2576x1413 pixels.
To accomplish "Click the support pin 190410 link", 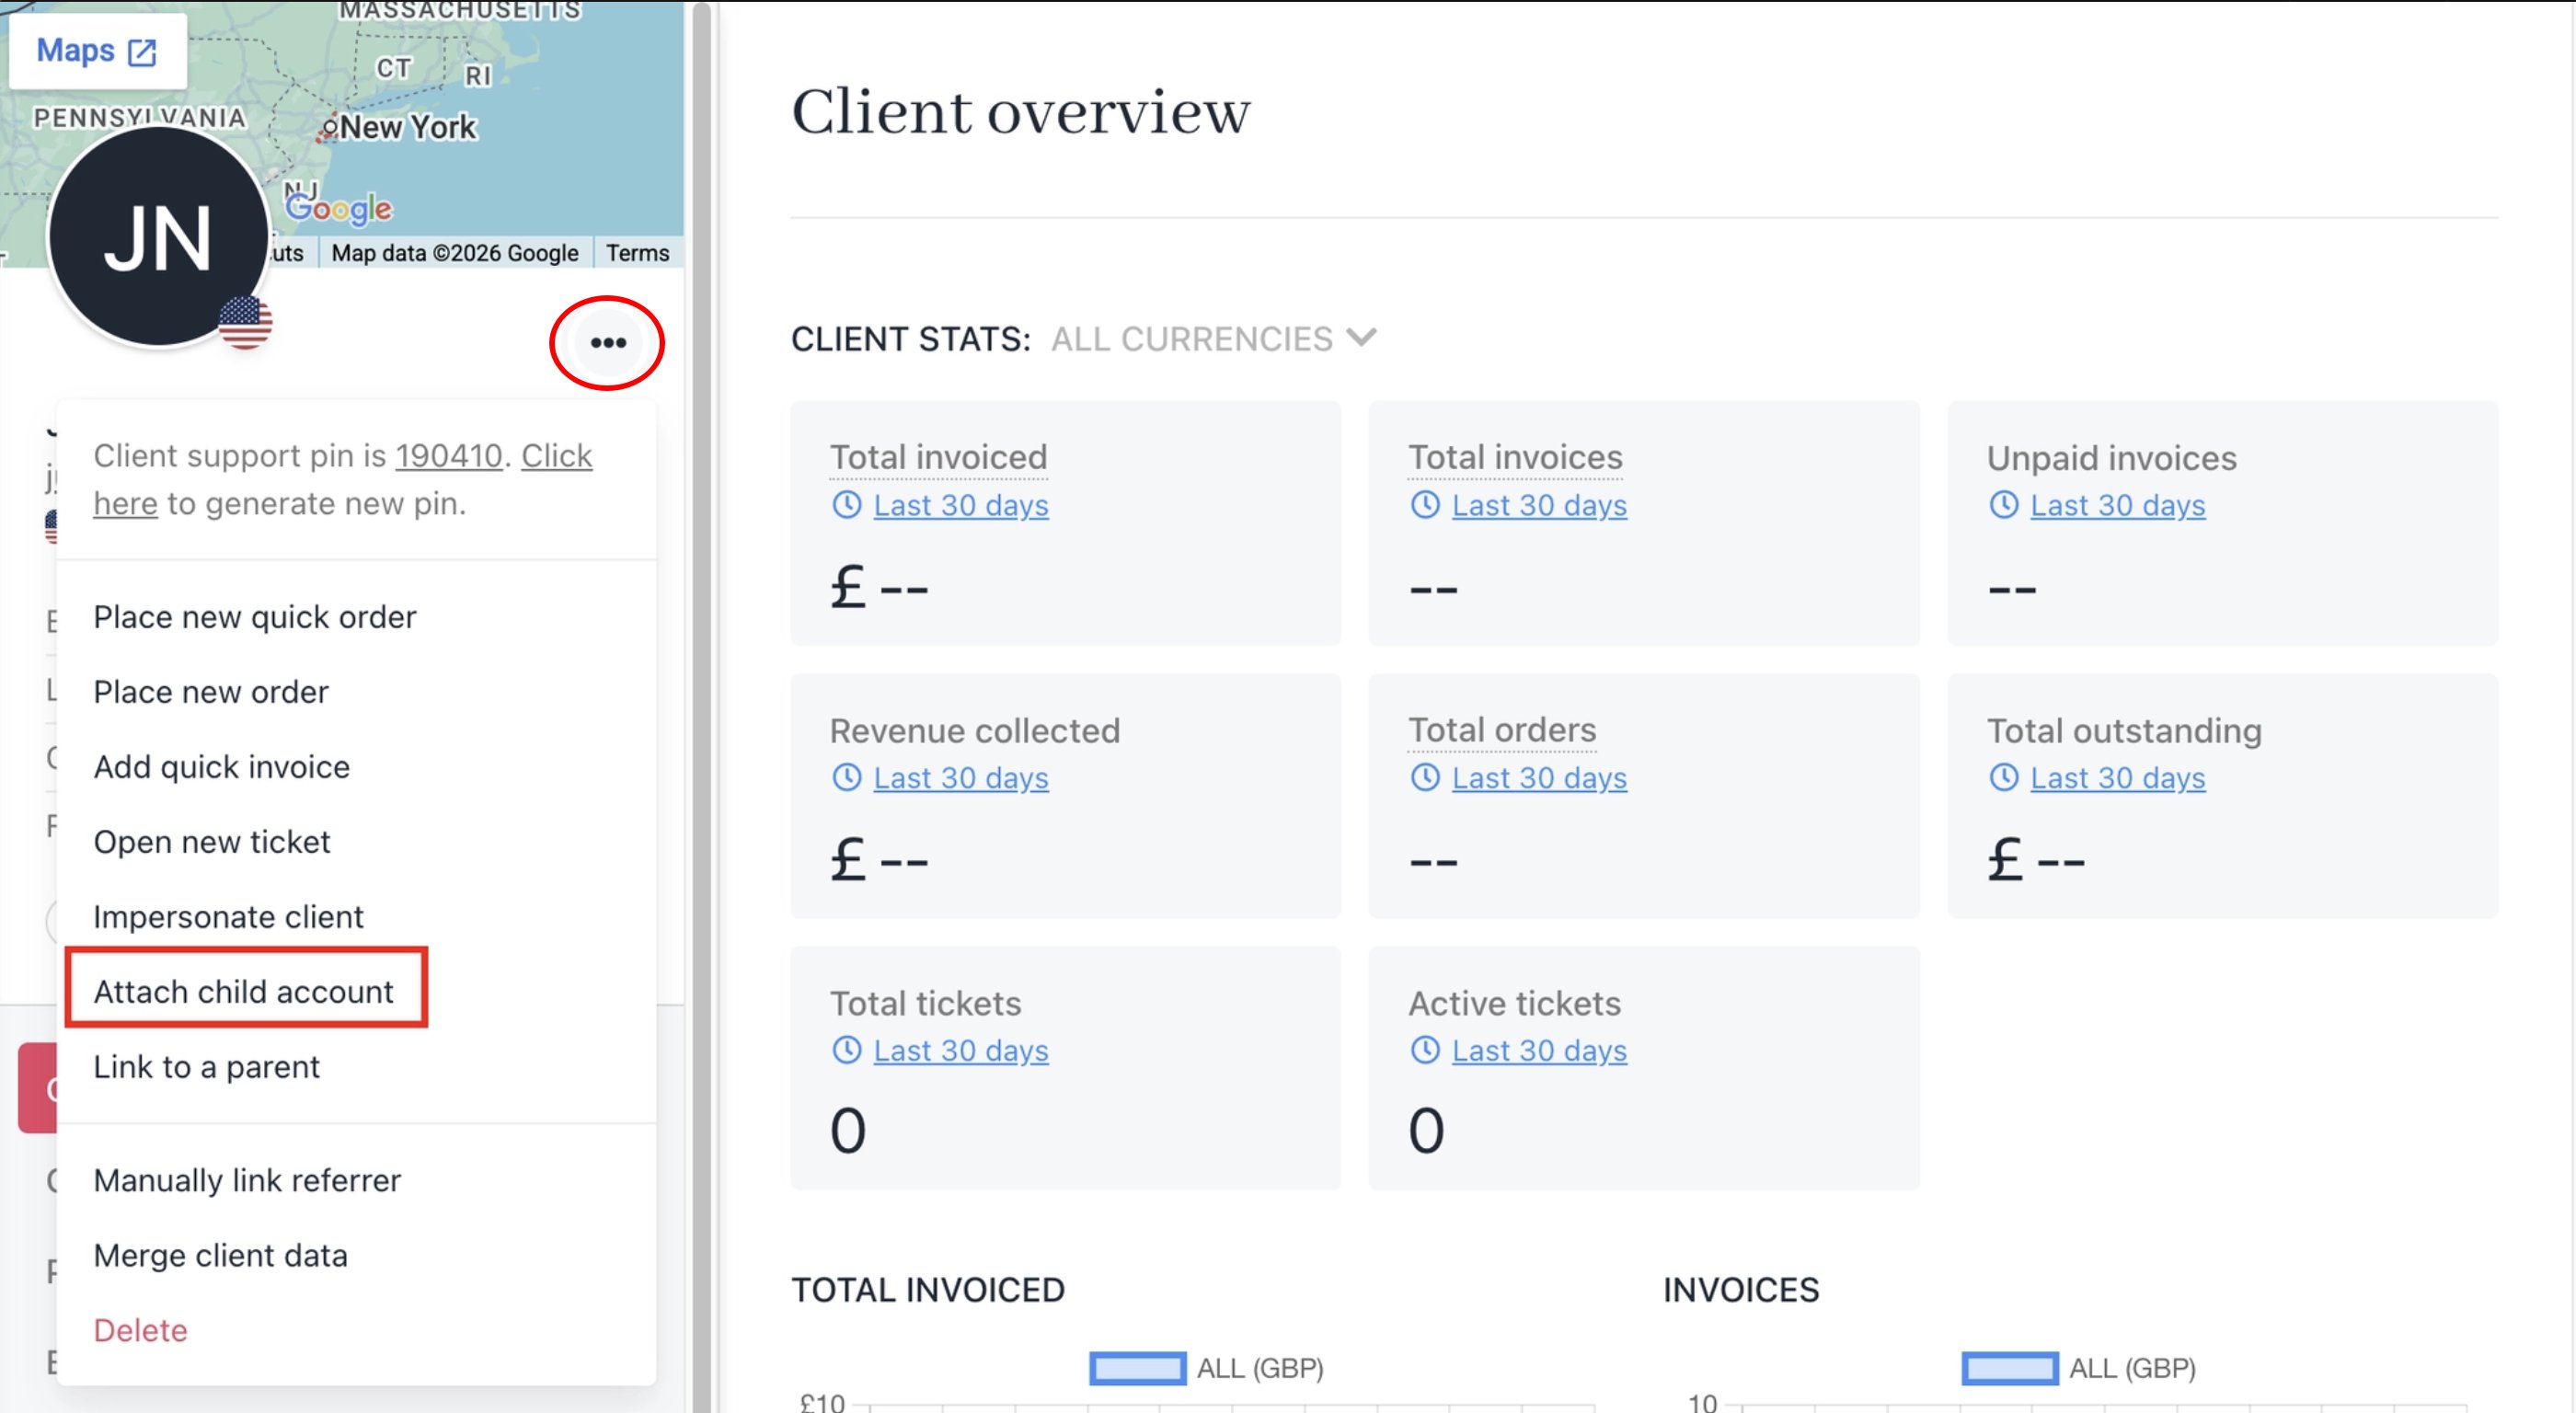I will tap(448, 456).
